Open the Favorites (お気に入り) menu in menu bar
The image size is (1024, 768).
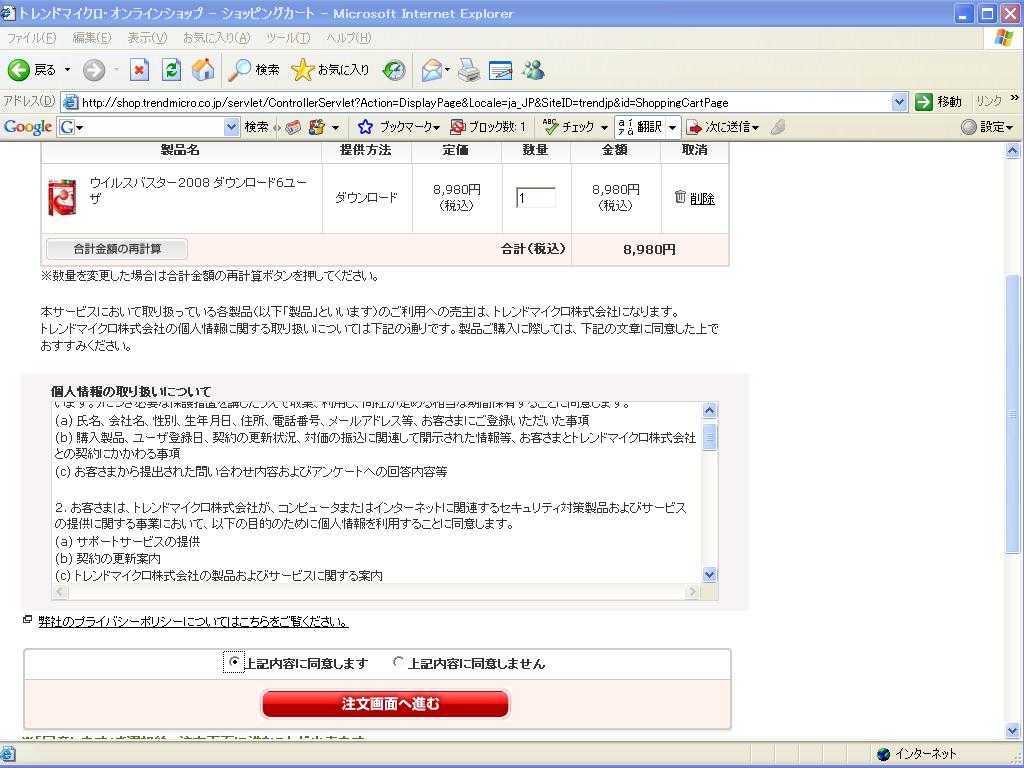216,38
